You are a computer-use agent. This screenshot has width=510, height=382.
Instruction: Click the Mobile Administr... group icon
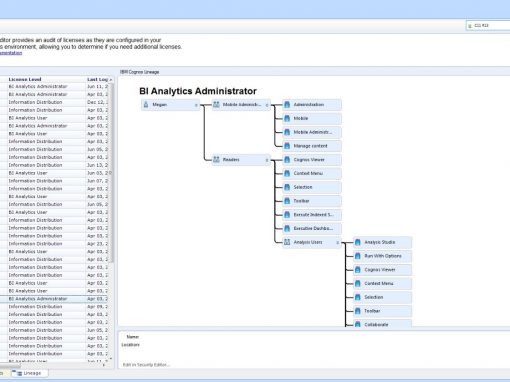pyautogui.click(x=216, y=105)
